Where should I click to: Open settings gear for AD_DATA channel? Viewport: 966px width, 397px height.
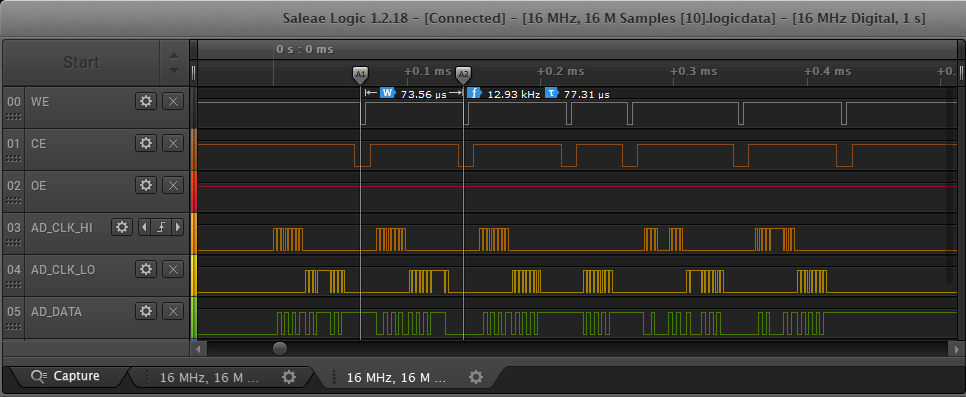pyautogui.click(x=146, y=311)
